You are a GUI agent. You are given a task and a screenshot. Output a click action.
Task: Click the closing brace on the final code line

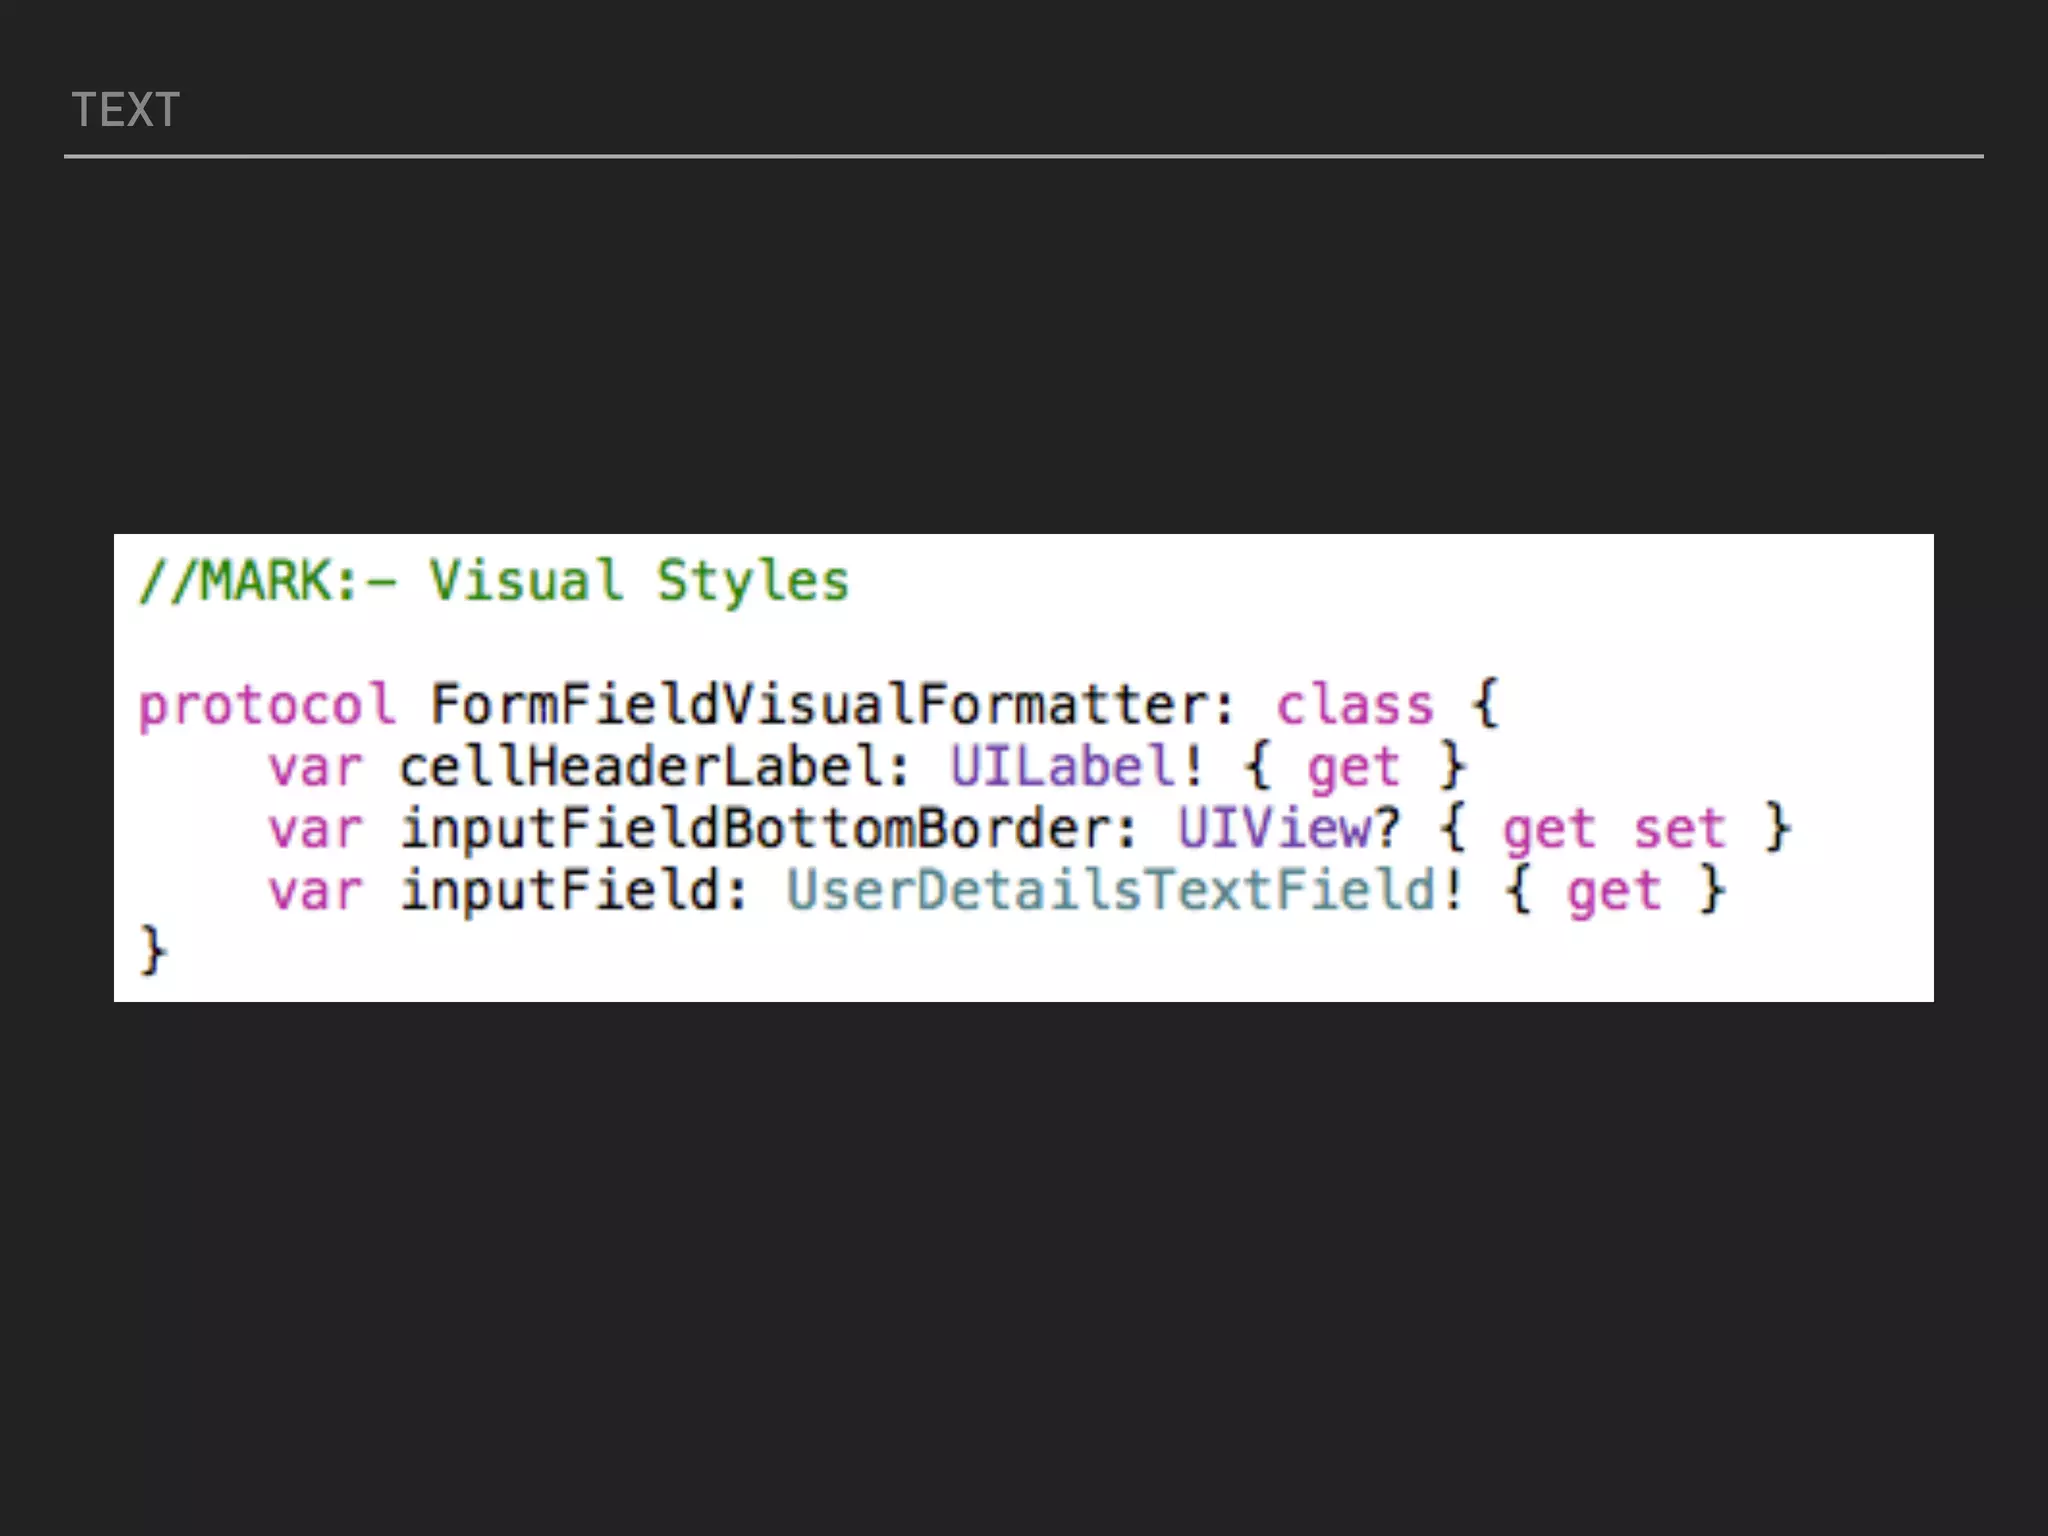coord(153,950)
